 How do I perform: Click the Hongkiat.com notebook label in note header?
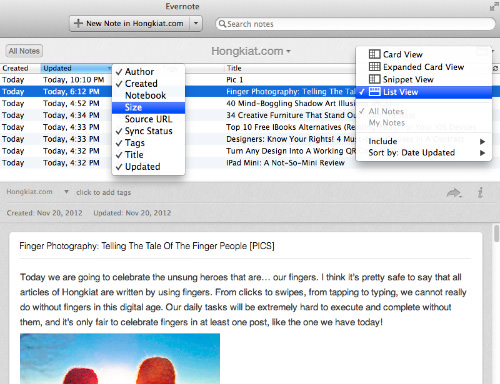[x=29, y=192]
